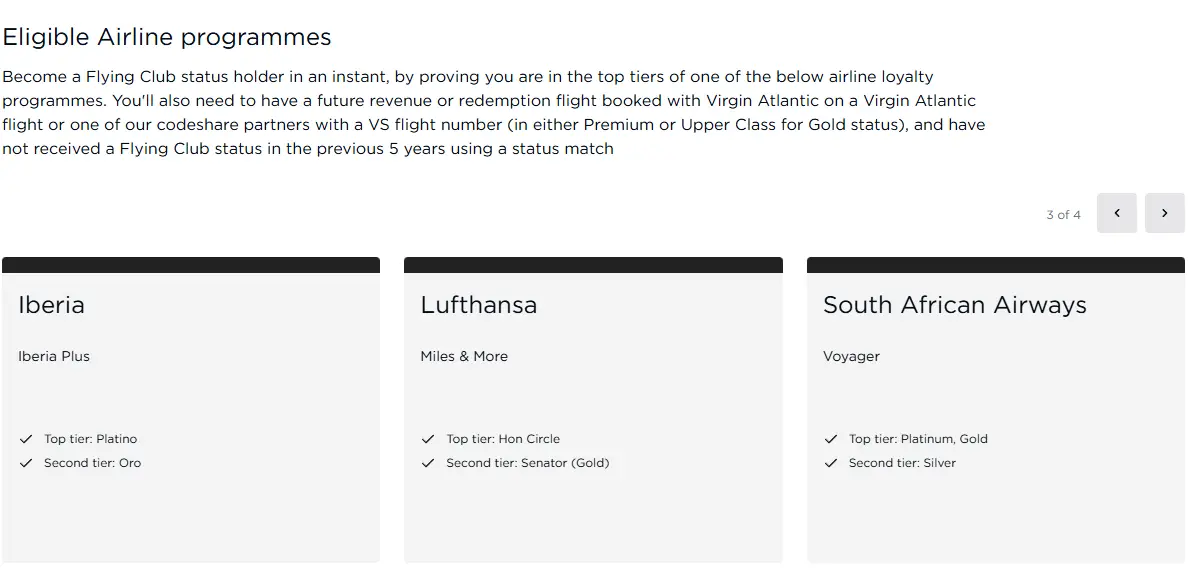Click checkmark next to Senator (Gold)
Screen dimensions: 1199x577
point(428,463)
